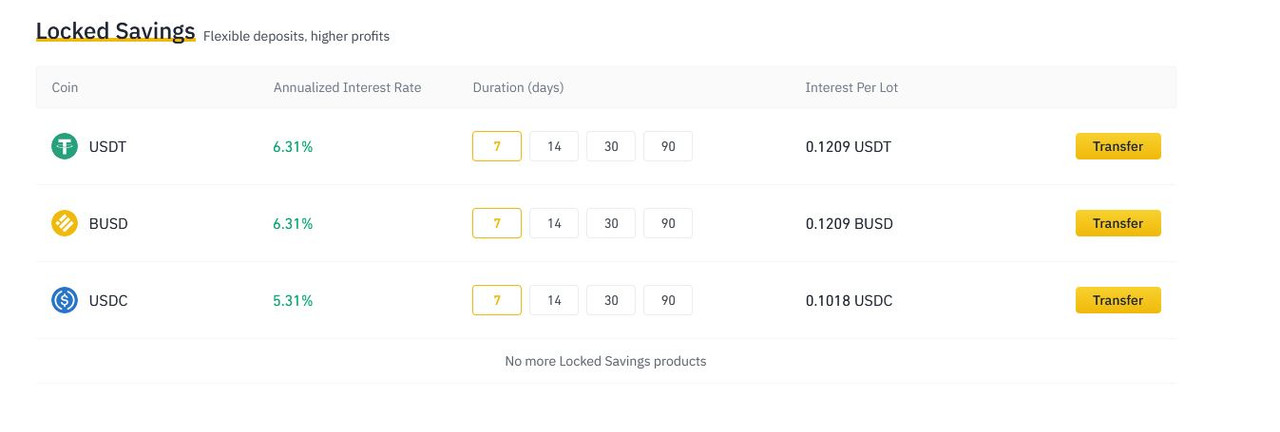
Task: Click the BUSD coin icon
Action: 64,224
